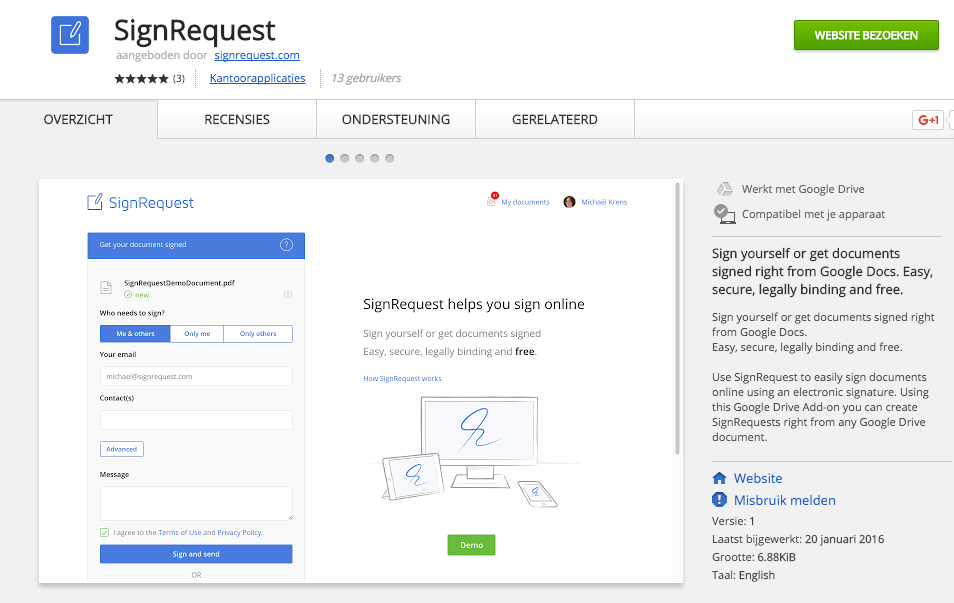Expand the Advanced options button
Viewport: 954px width, 603px height.
(122, 449)
